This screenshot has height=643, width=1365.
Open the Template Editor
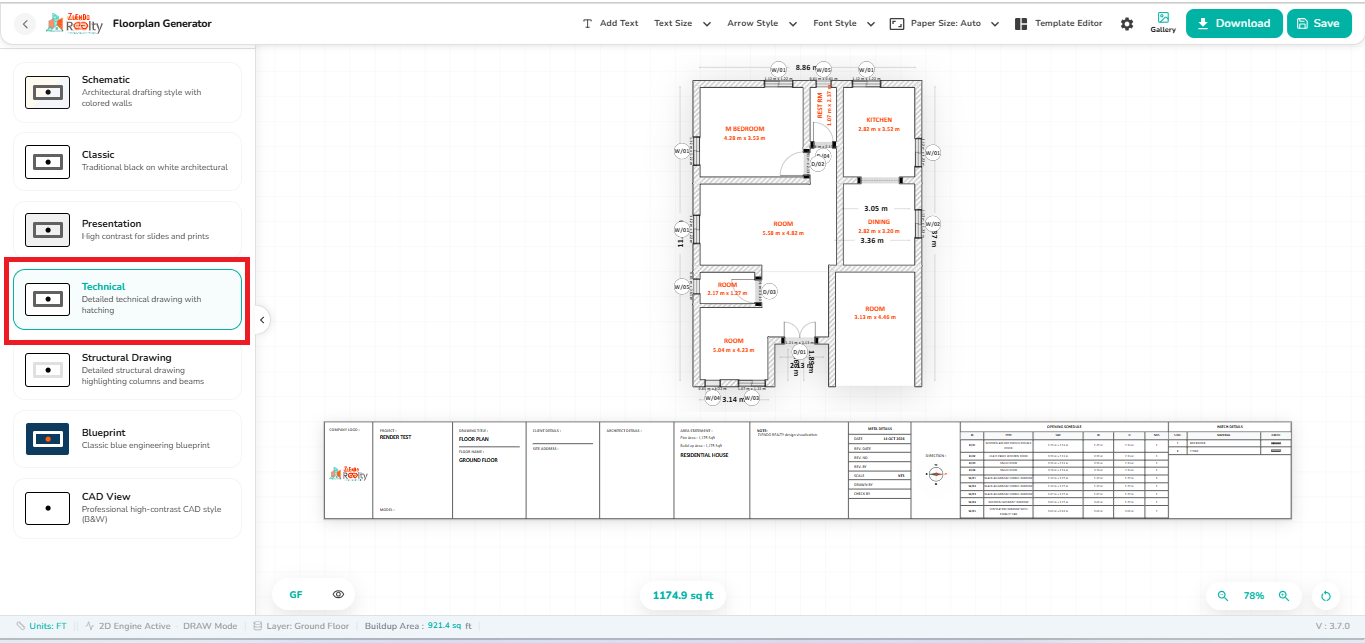coord(1058,23)
